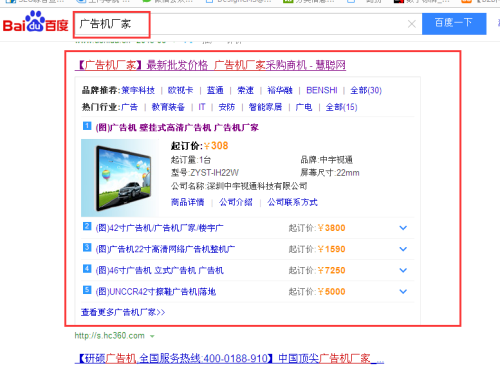Click the number 4 rank badge

(87, 269)
